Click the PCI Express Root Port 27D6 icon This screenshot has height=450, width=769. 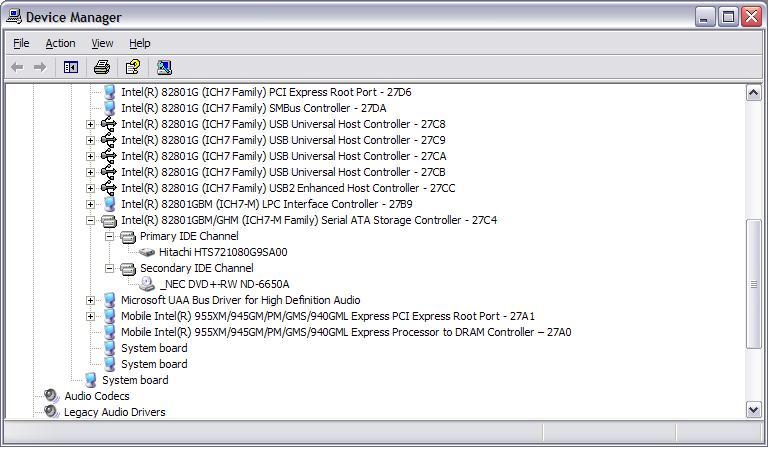(109, 92)
